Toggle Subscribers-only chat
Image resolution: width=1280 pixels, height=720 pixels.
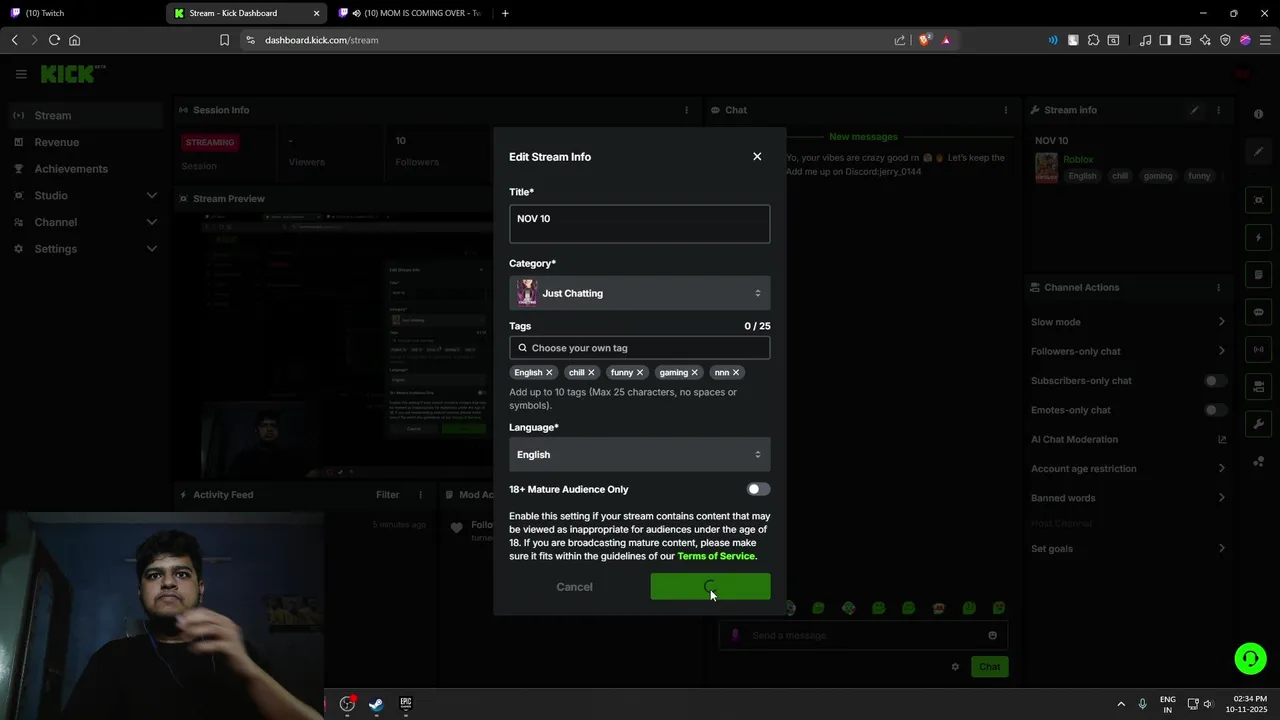1215,381
